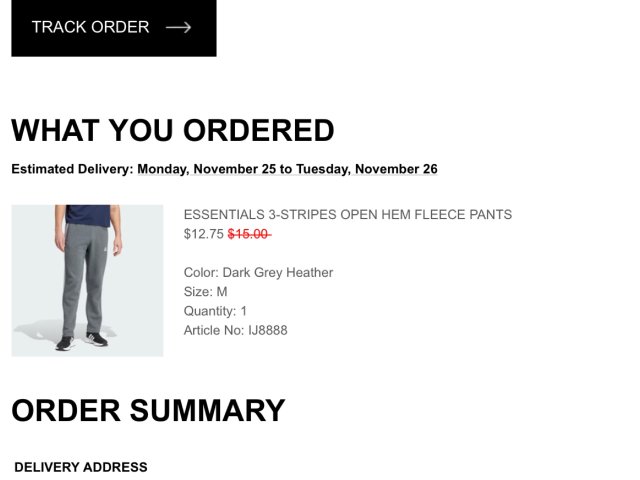Click the Size: M detail
The width and height of the screenshot is (640, 480).
[x=205, y=291]
